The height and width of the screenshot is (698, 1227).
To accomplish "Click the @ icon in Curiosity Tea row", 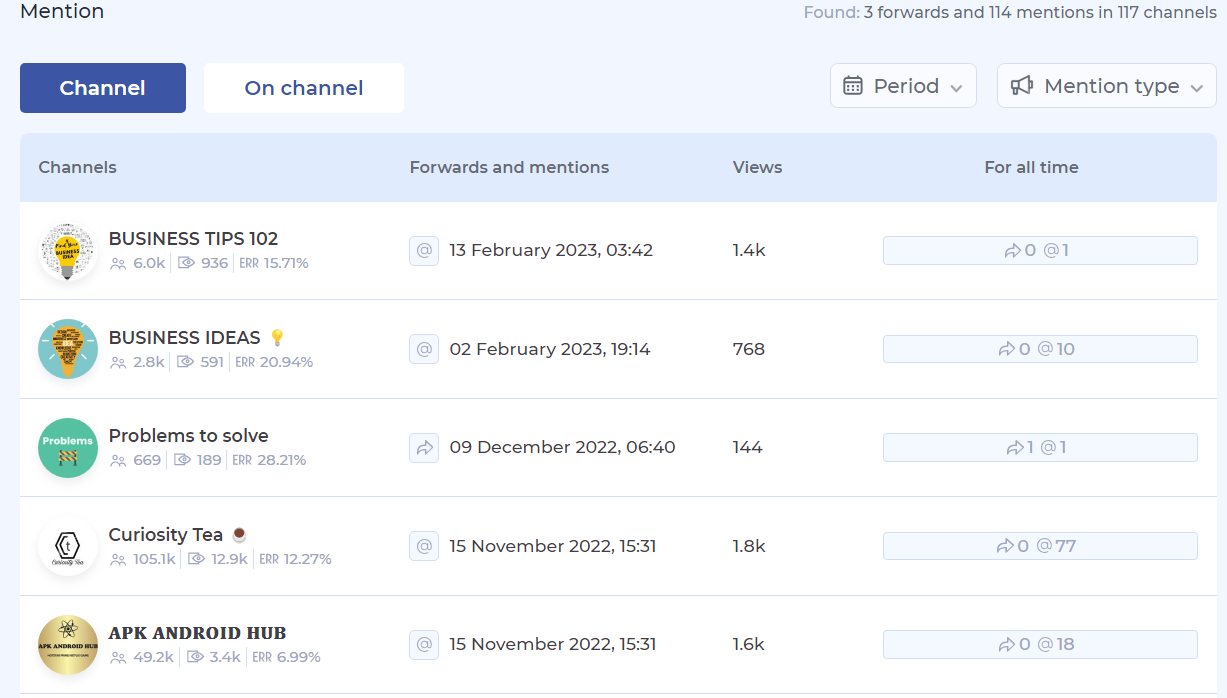I will [x=424, y=546].
